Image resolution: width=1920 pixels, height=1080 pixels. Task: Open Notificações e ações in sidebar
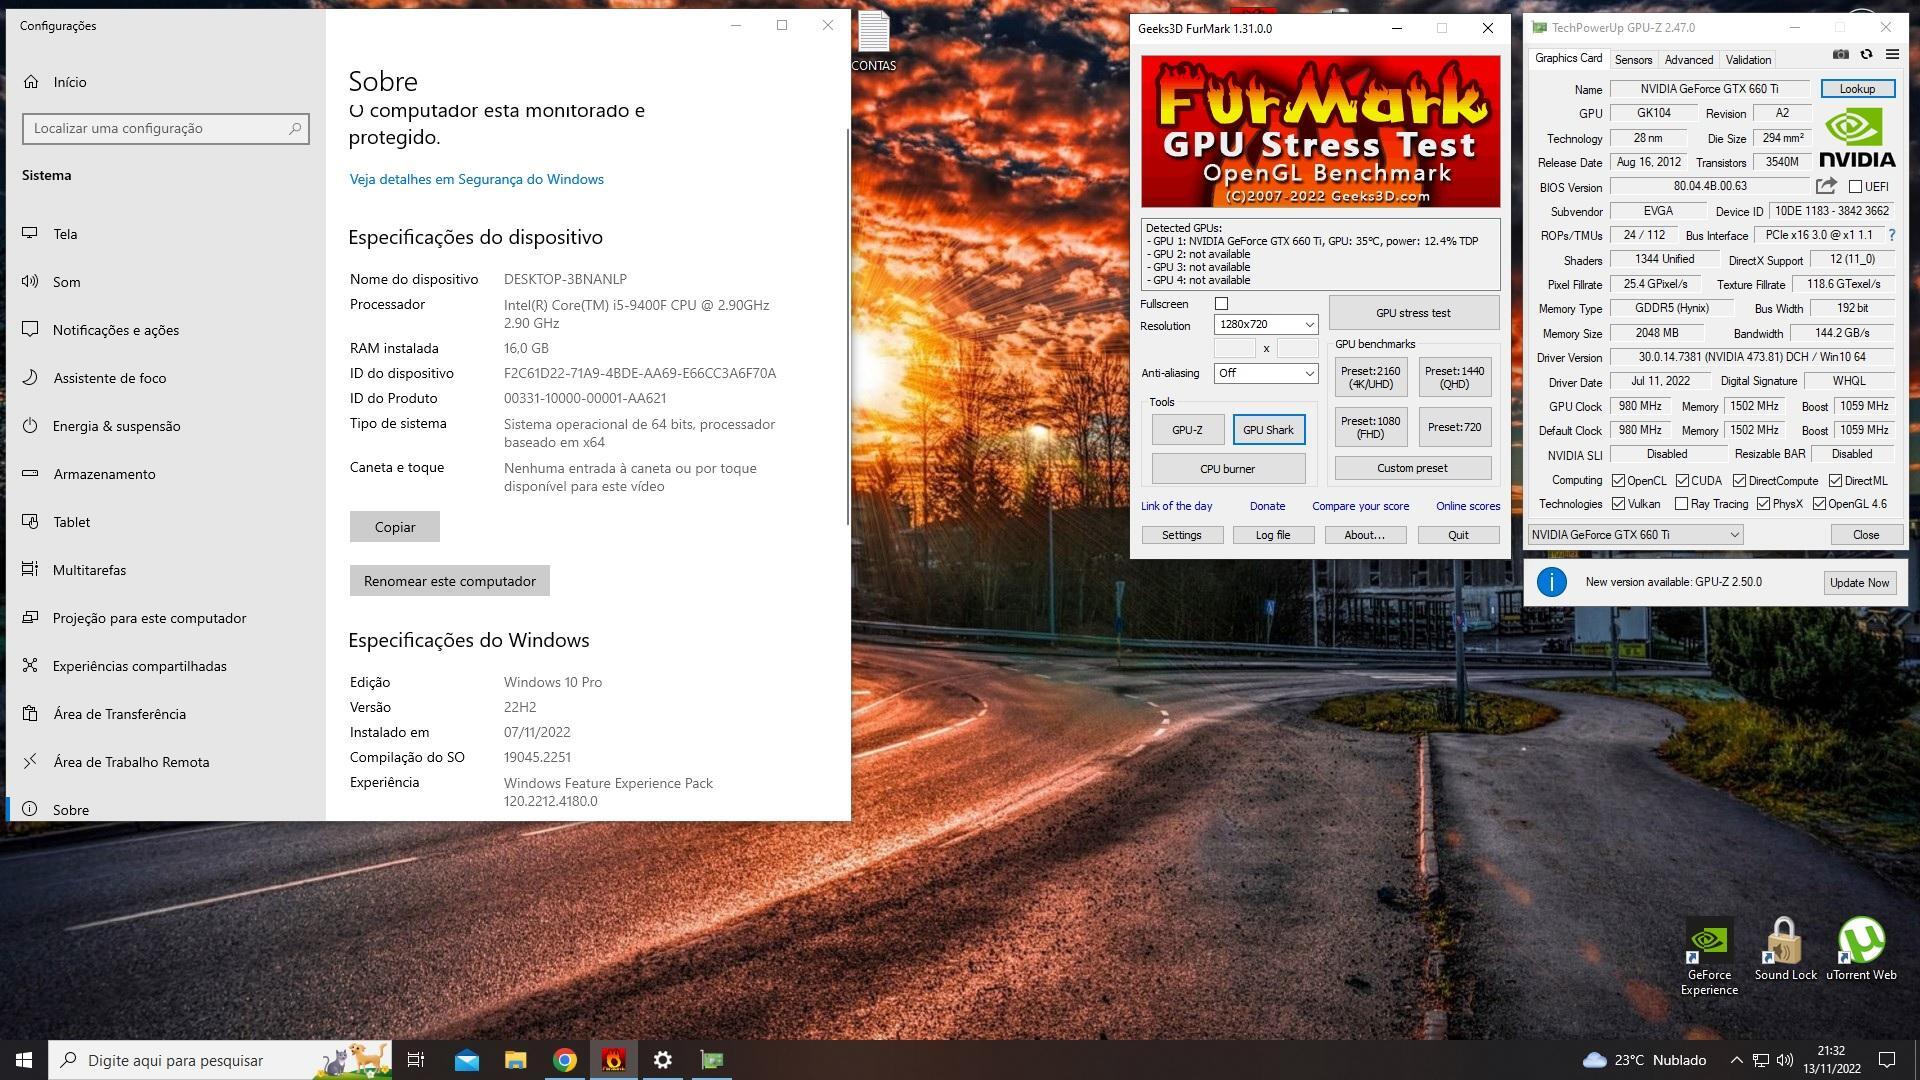[x=165, y=330]
